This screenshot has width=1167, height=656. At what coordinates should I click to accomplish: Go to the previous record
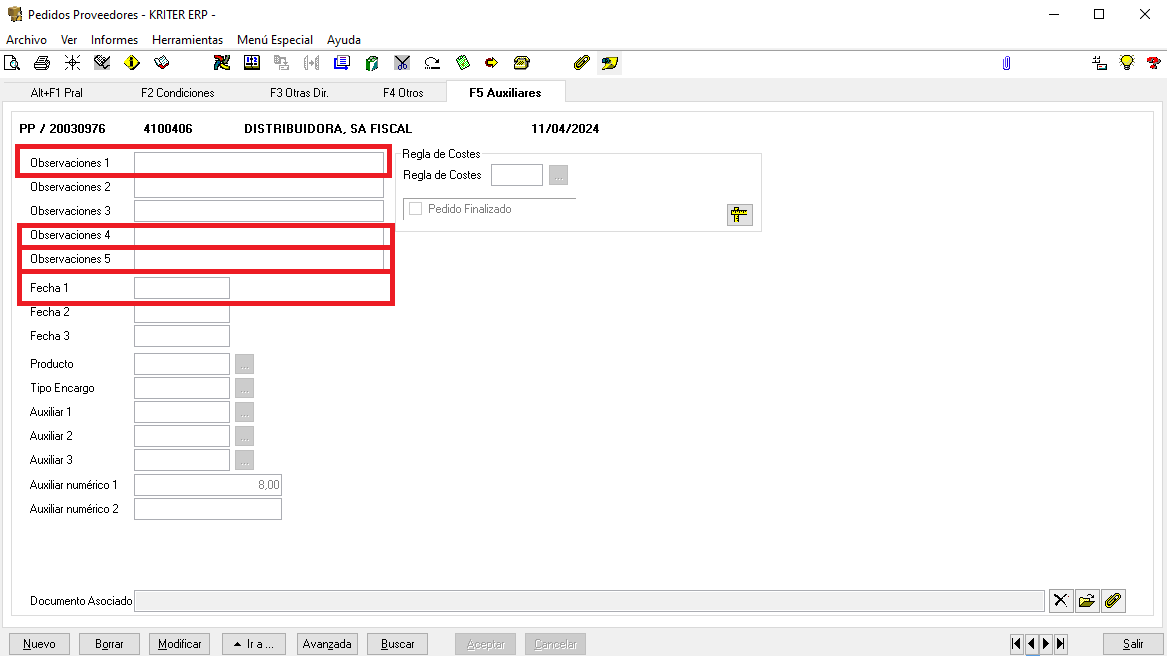click(x=1031, y=644)
